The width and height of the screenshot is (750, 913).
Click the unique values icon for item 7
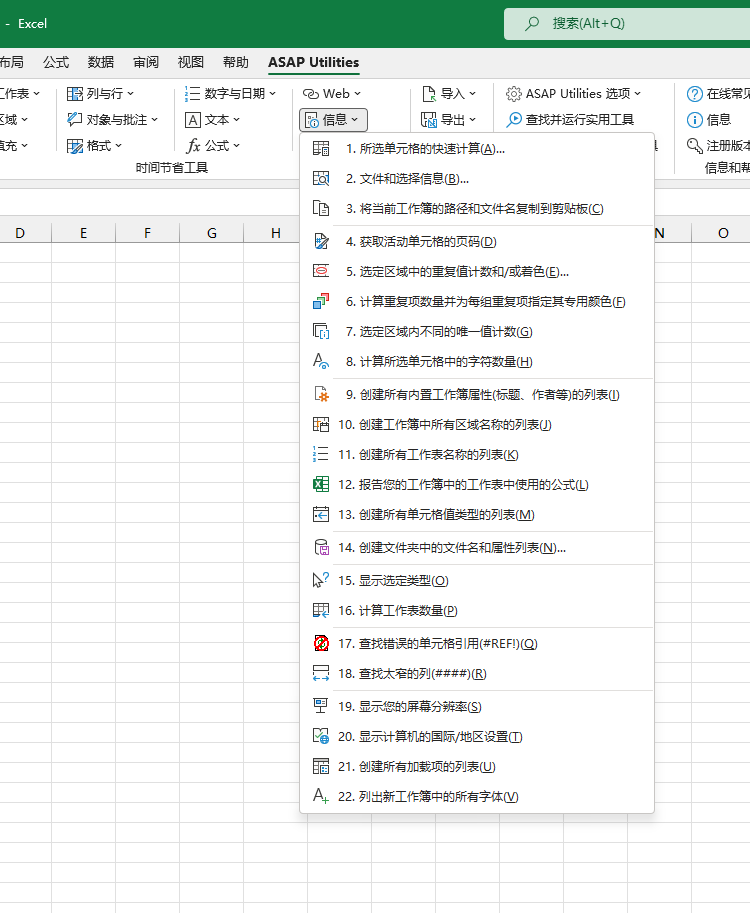[321, 332]
